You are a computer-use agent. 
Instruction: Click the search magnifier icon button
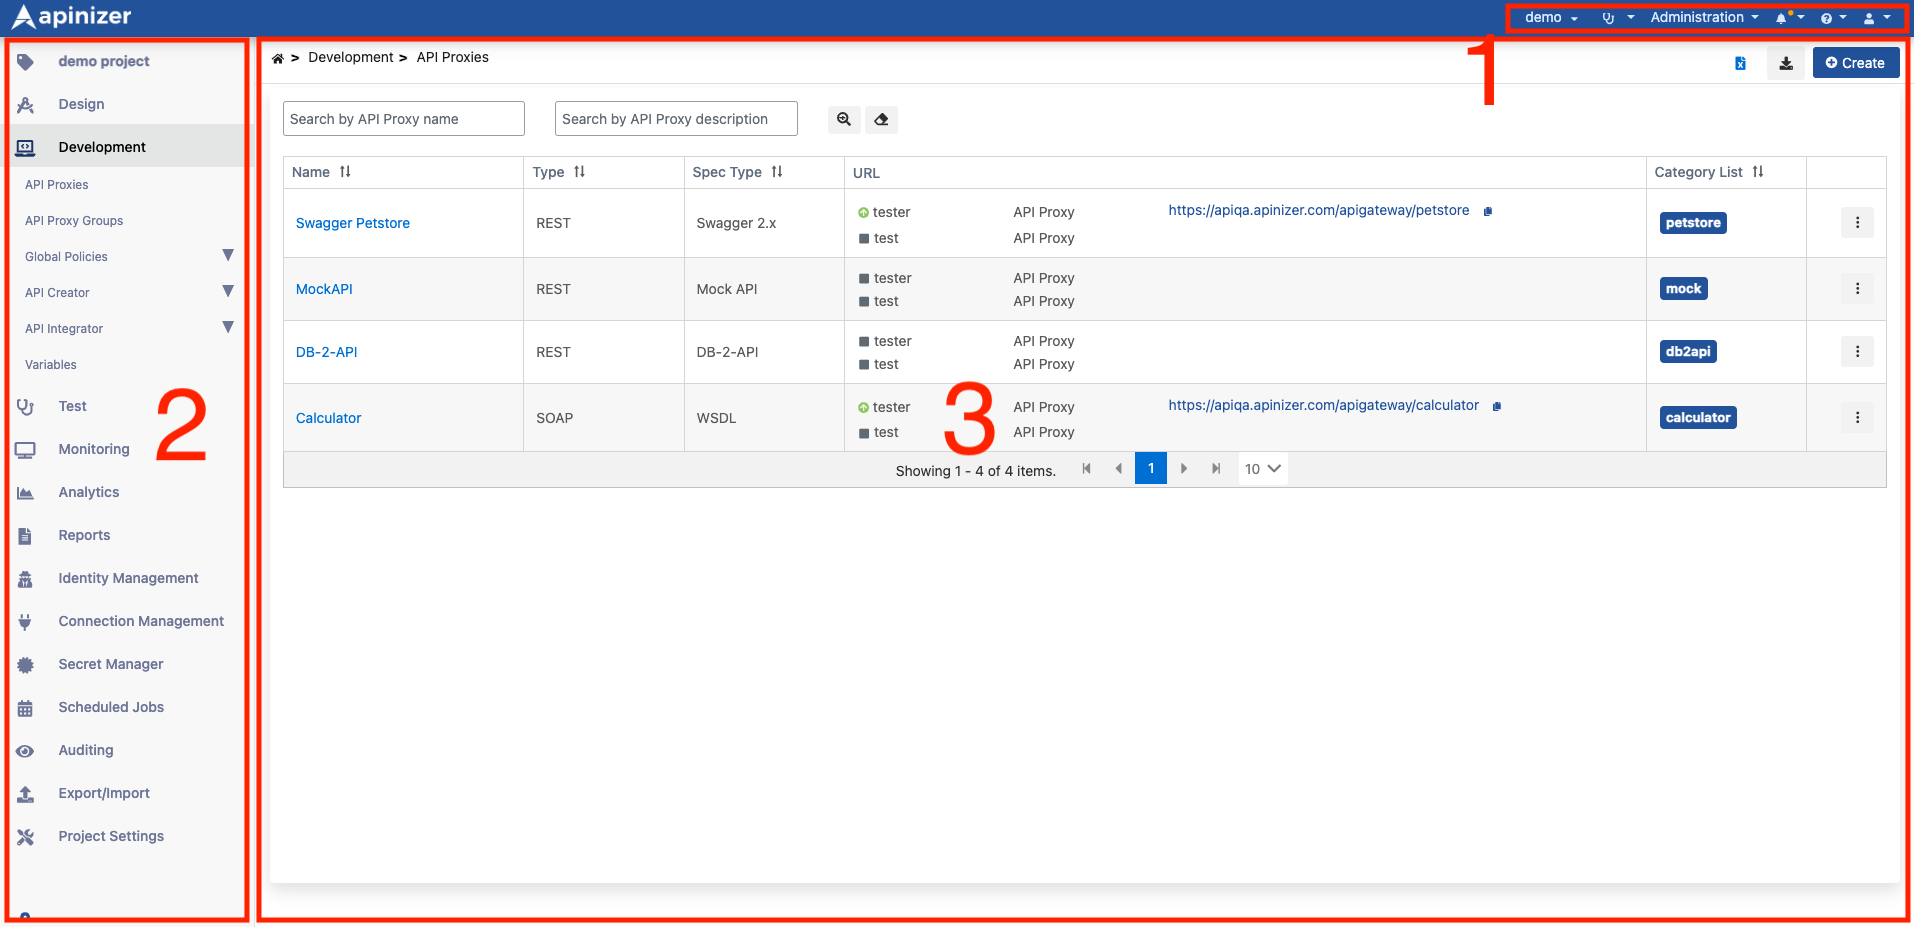pyautogui.click(x=844, y=120)
